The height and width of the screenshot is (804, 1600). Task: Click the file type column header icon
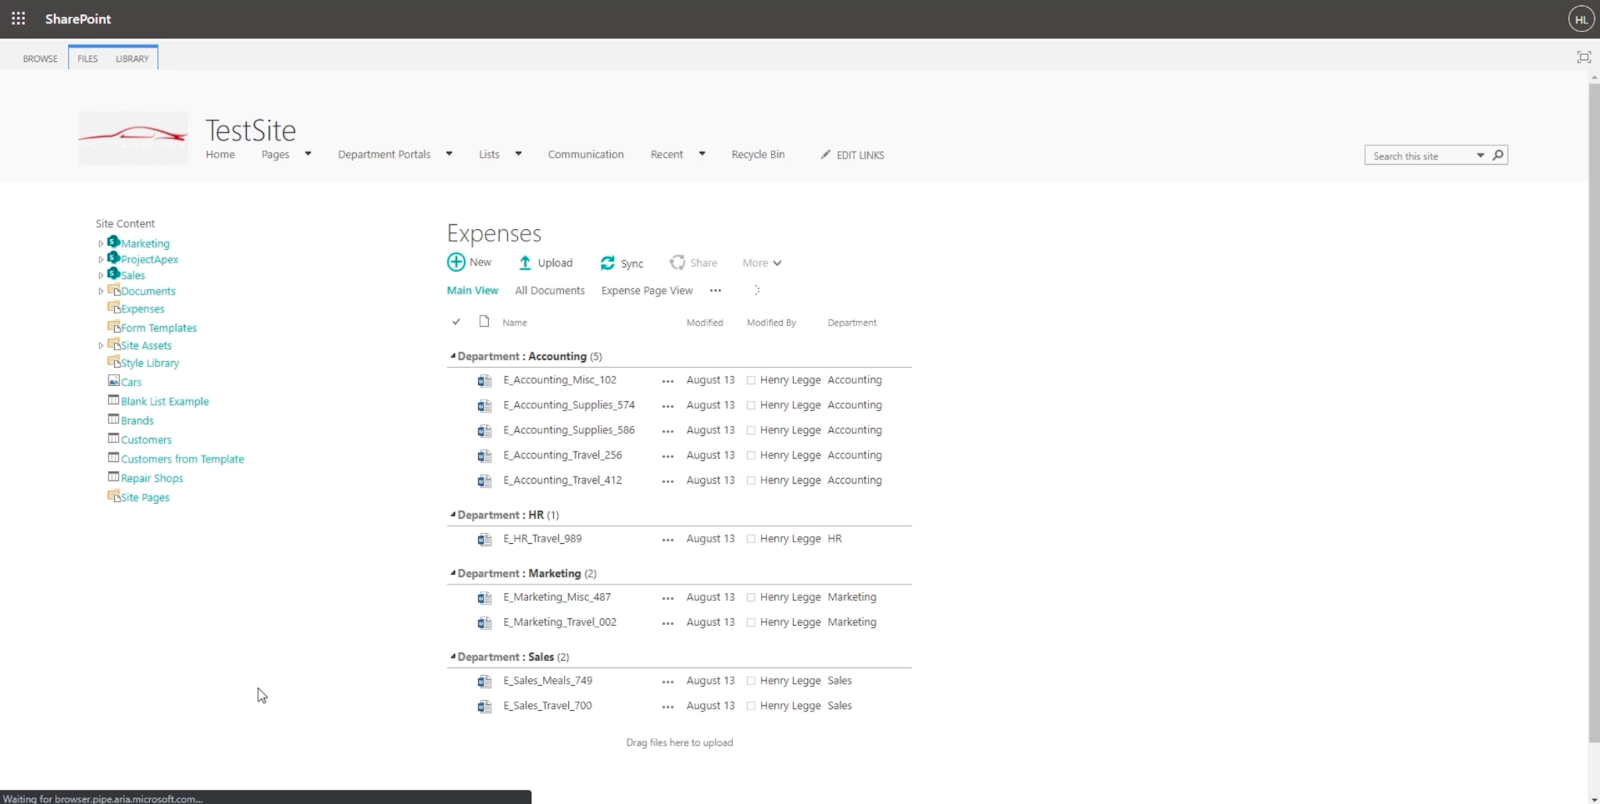click(484, 321)
